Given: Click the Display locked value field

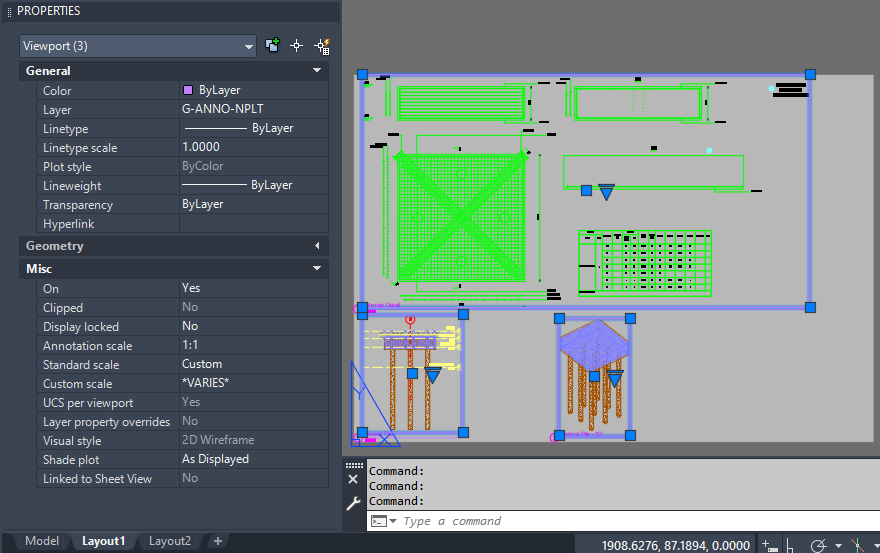Looking at the screenshot, I should [253, 327].
